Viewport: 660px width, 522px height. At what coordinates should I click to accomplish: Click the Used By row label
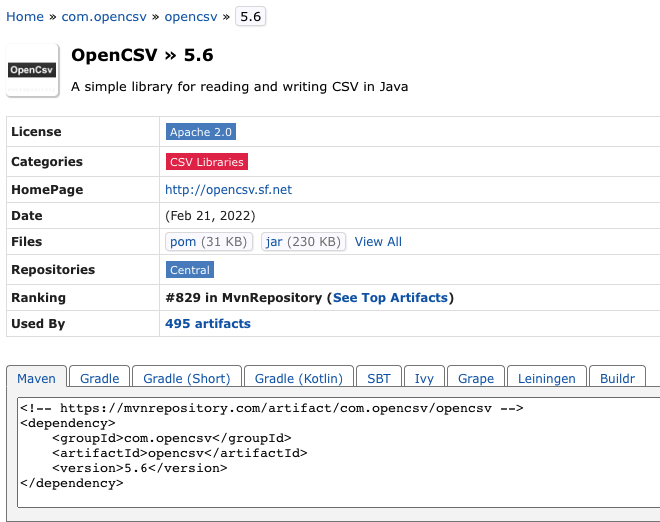pyautogui.click(x=38, y=324)
